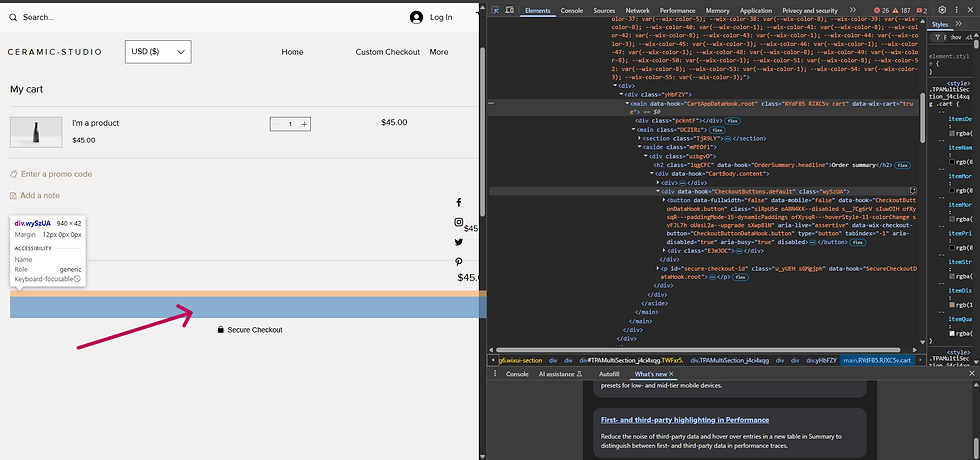The width and height of the screenshot is (980, 460).
Task: Click flex badge next to Order summary h2
Action: (902, 165)
